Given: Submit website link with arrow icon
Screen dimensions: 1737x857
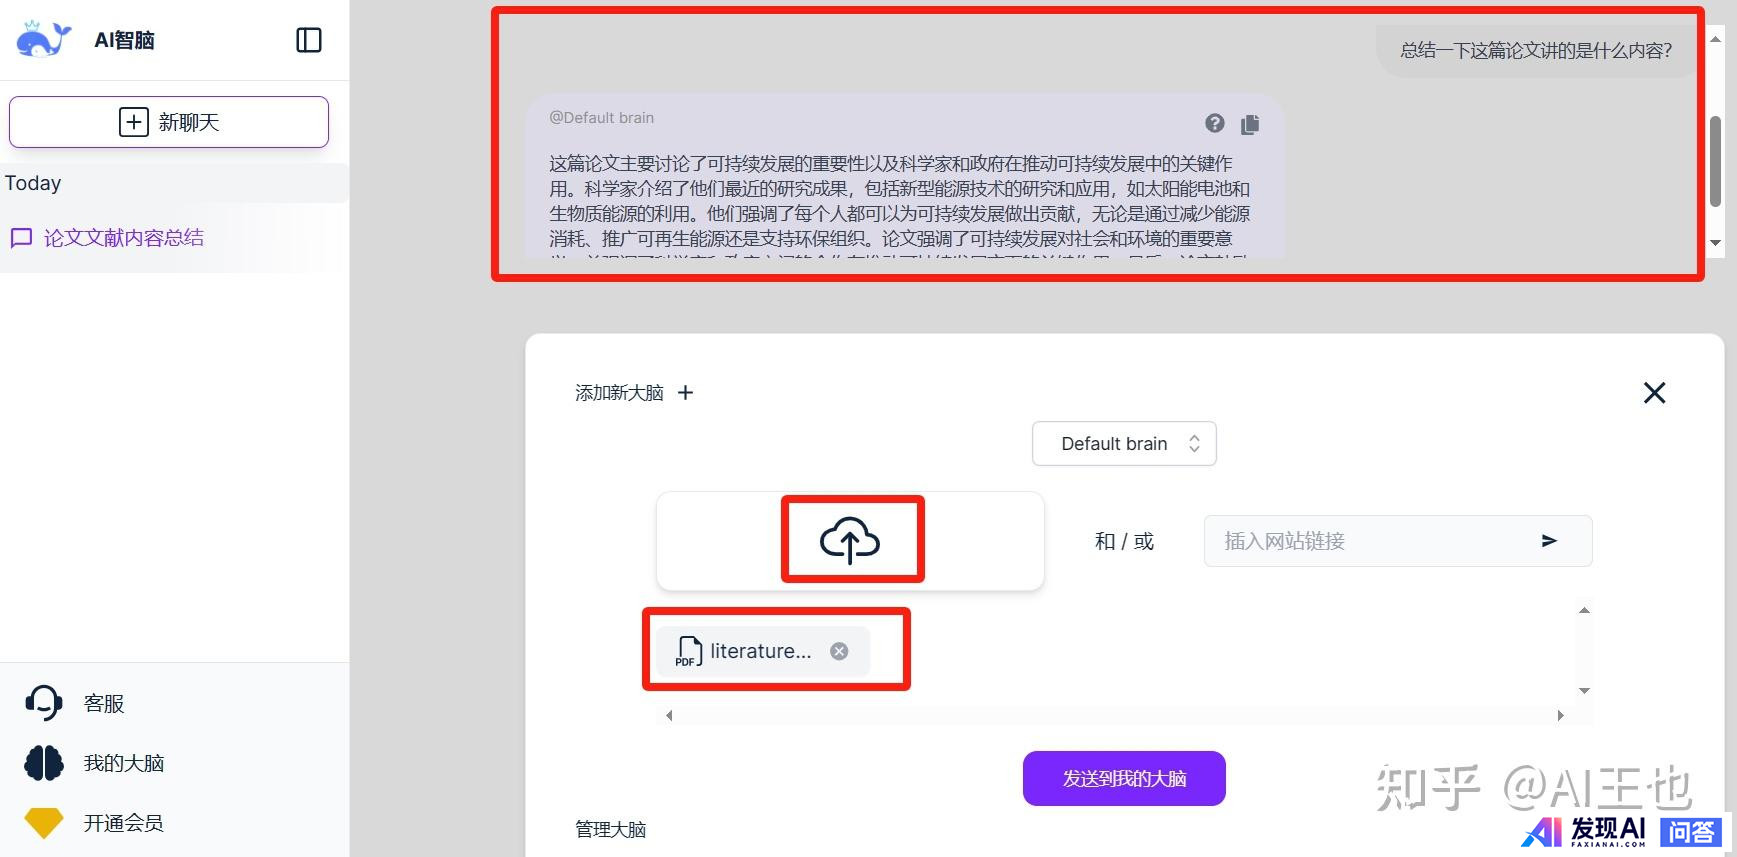Looking at the screenshot, I should (x=1549, y=541).
